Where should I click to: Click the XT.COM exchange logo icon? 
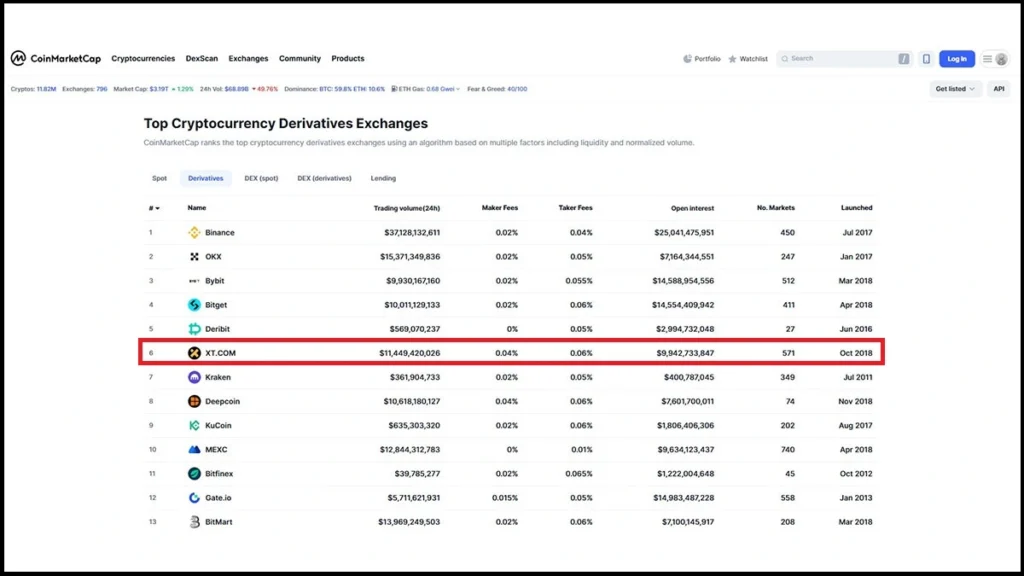194,353
